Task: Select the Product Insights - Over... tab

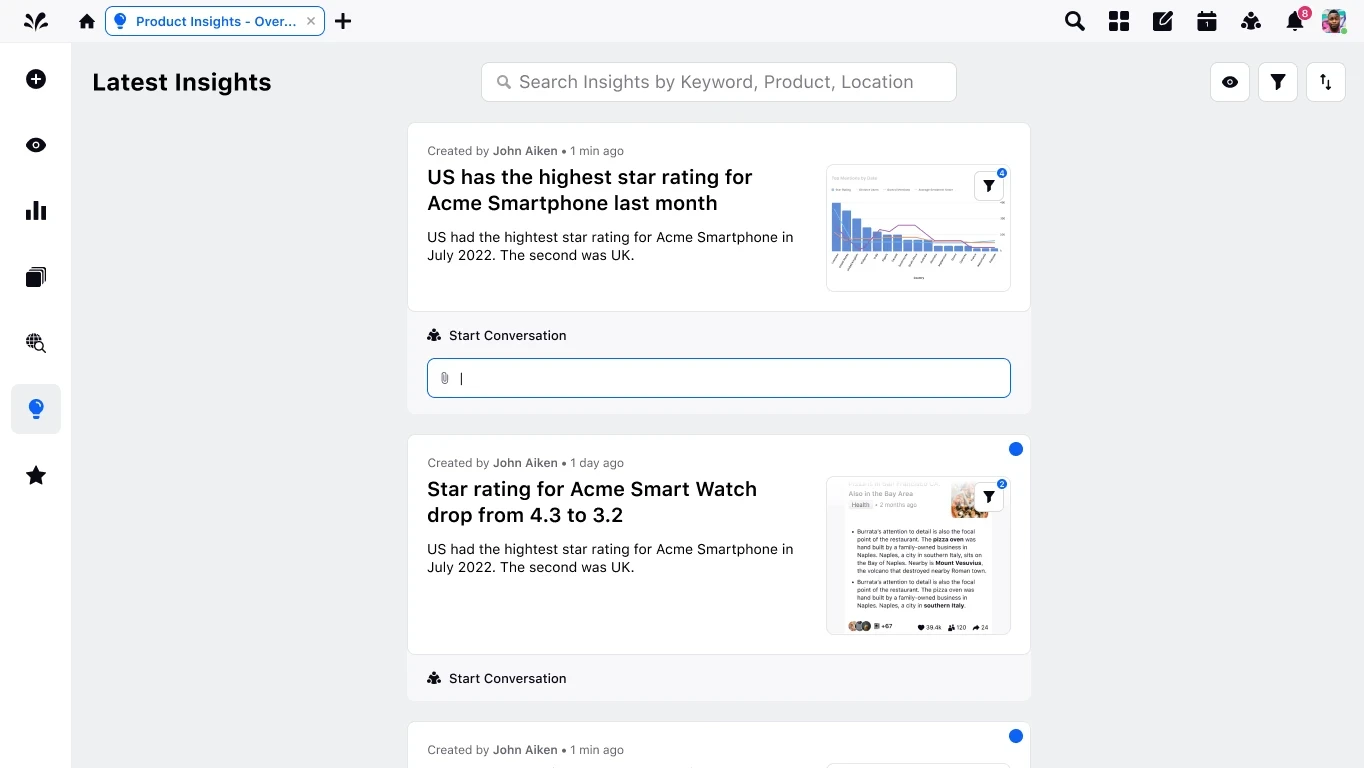Action: tap(215, 21)
